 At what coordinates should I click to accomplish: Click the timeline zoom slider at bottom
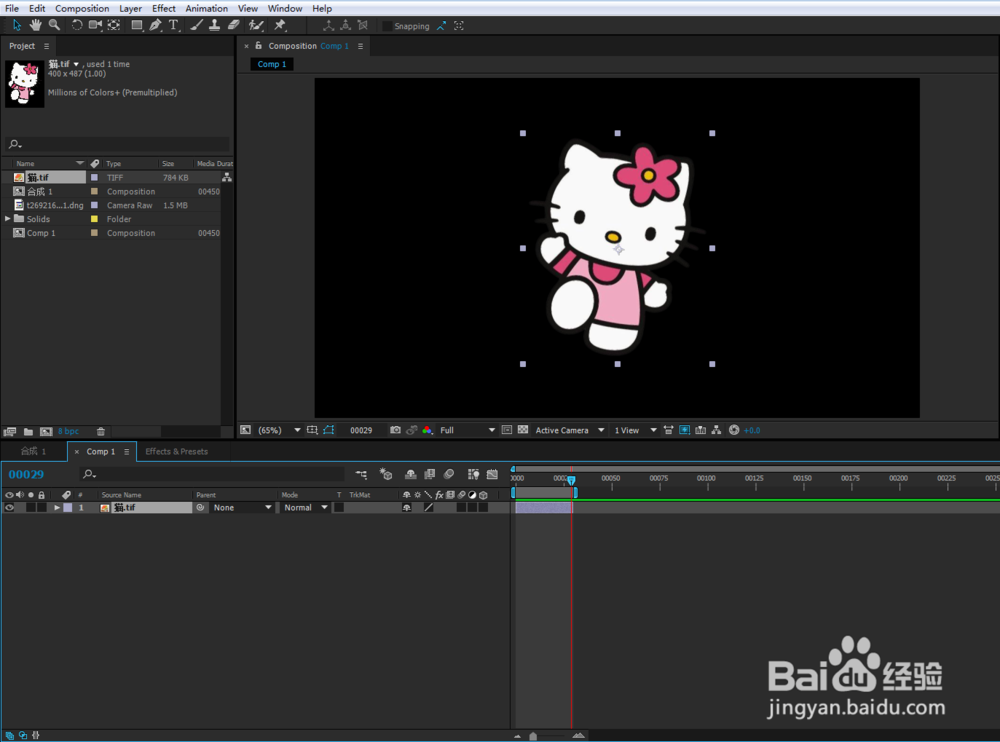coord(534,736)
